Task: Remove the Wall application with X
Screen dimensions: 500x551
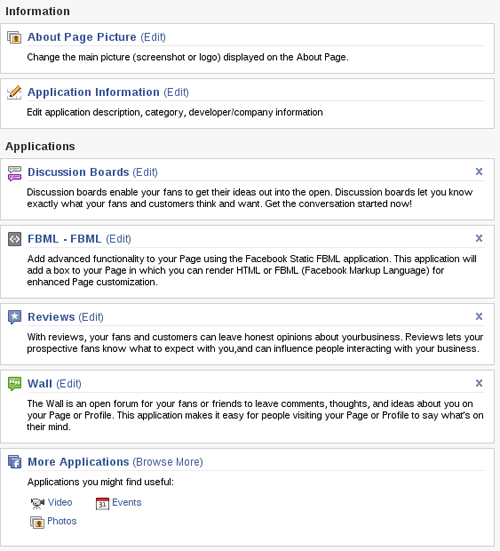Action: (479, 383)
